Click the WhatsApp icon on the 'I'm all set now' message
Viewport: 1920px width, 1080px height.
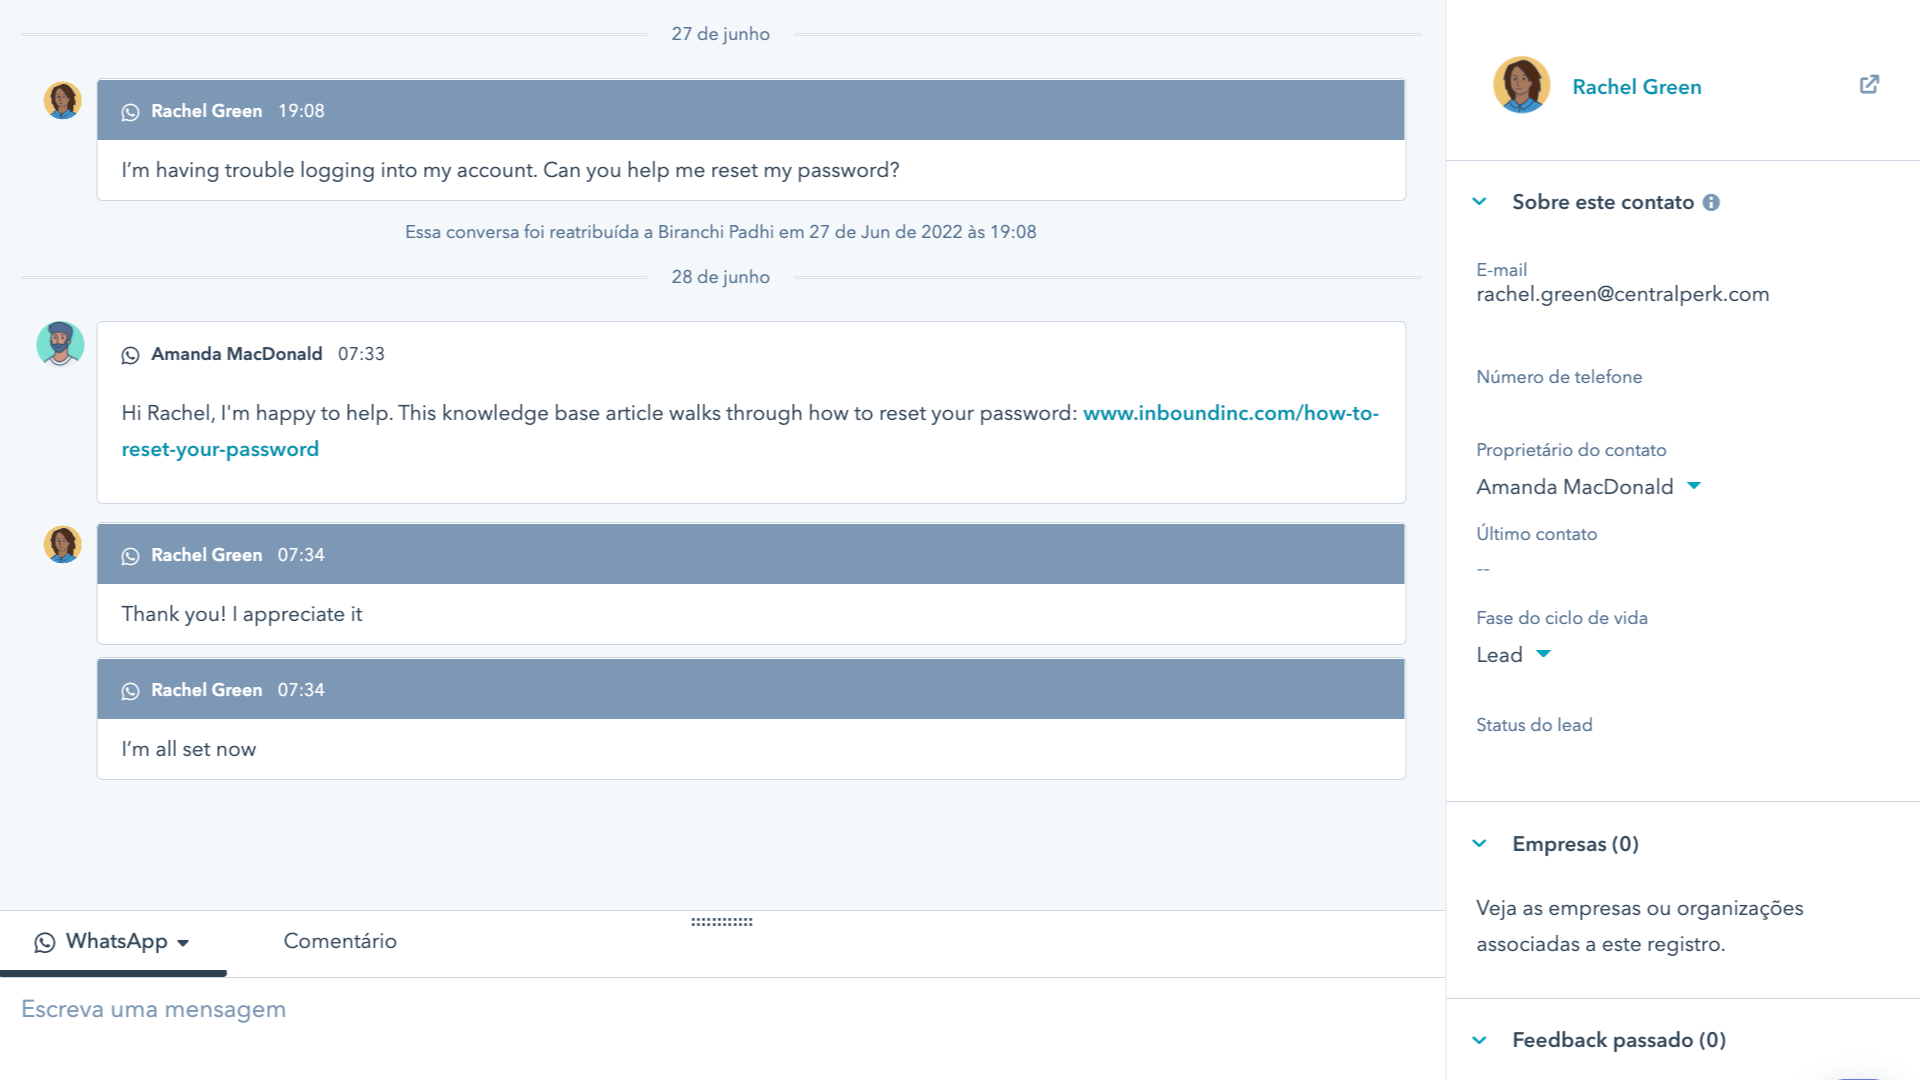(131, 690)
